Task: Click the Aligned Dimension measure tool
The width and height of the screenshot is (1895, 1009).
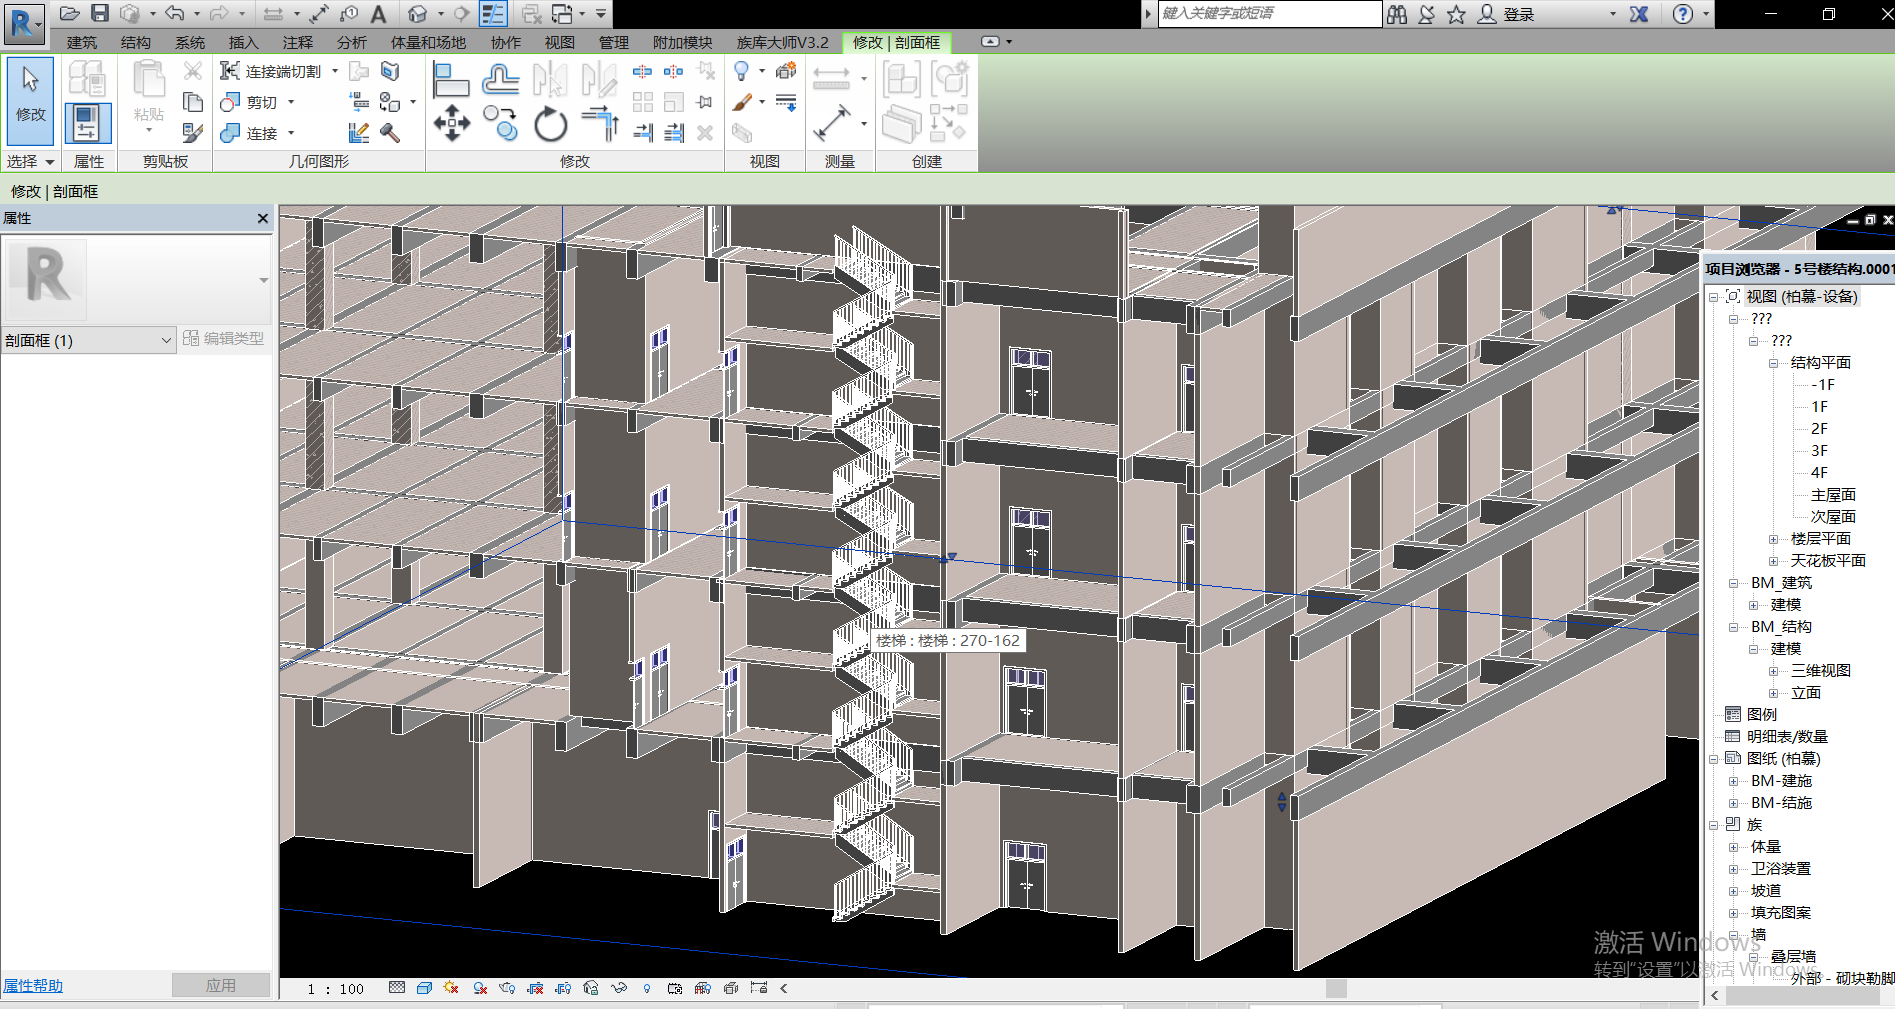Action: pos(831,124)
